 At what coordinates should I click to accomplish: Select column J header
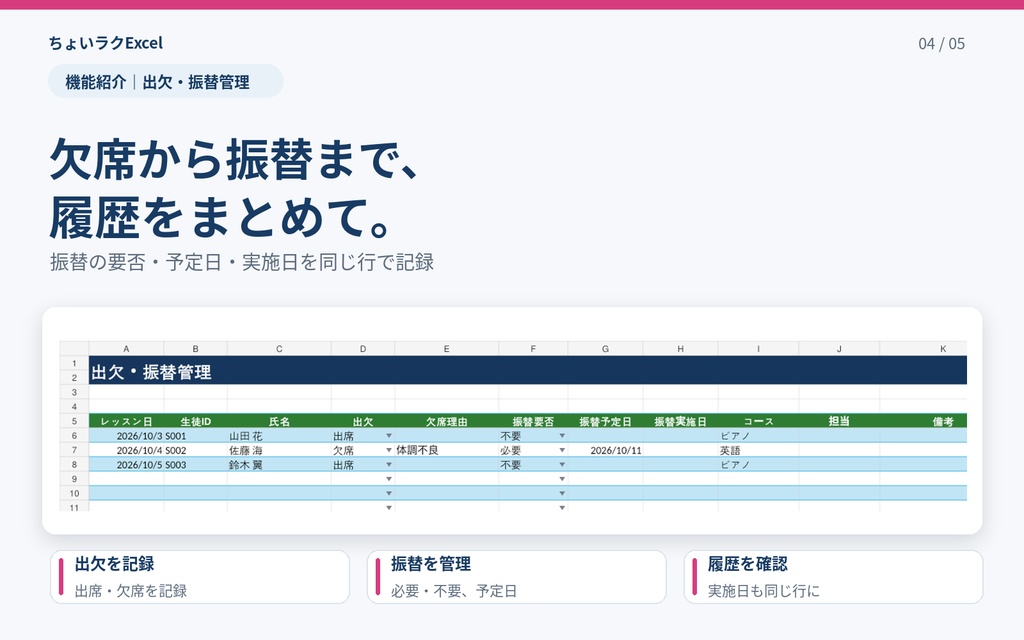tap(839, 349)
